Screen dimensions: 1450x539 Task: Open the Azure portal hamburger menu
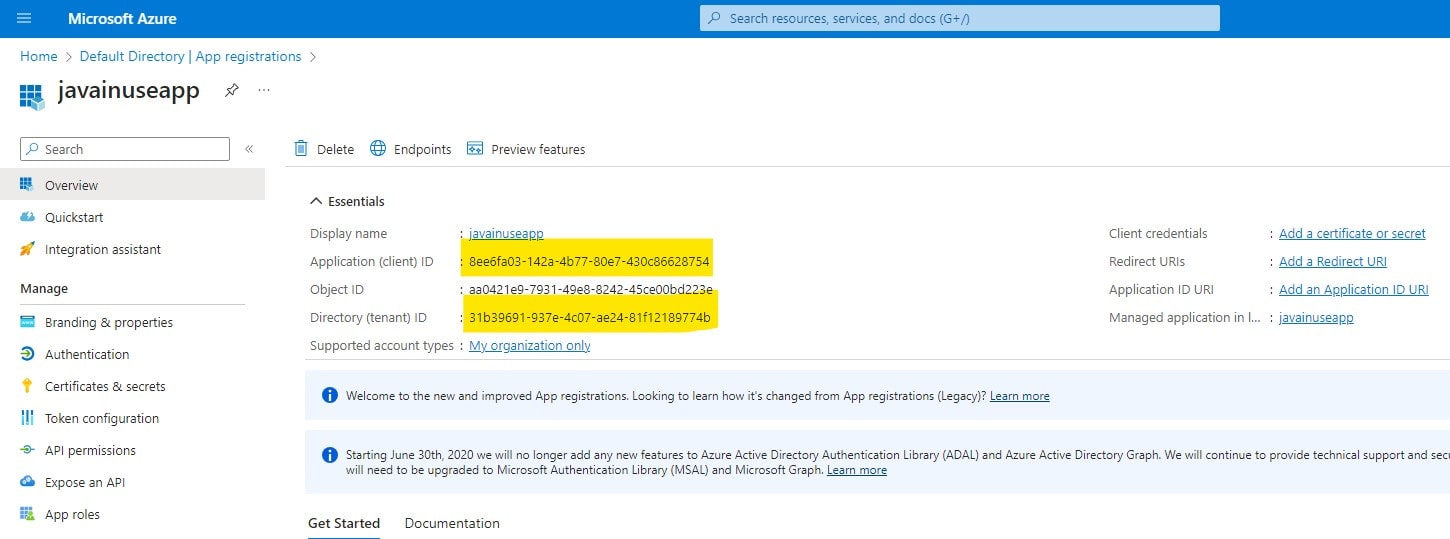(x=24, y=18)
